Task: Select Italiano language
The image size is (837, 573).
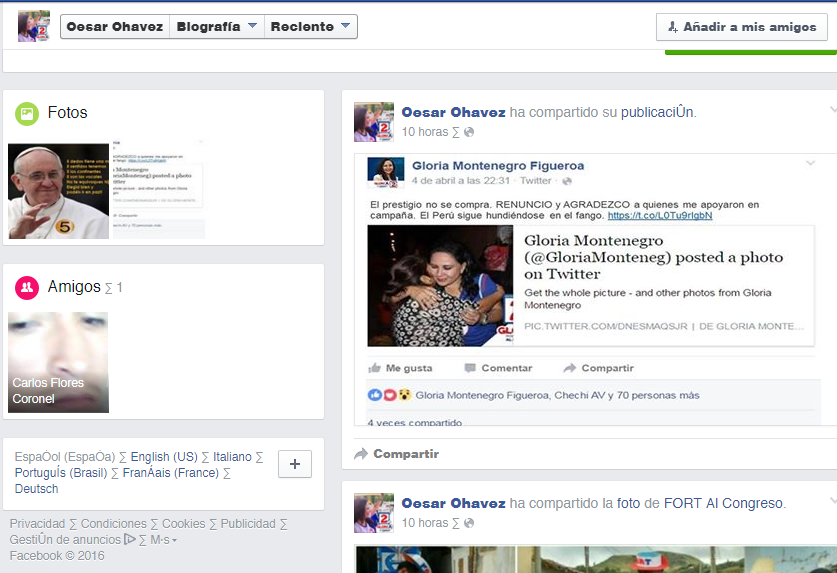Action: click(x=232, y=457)
